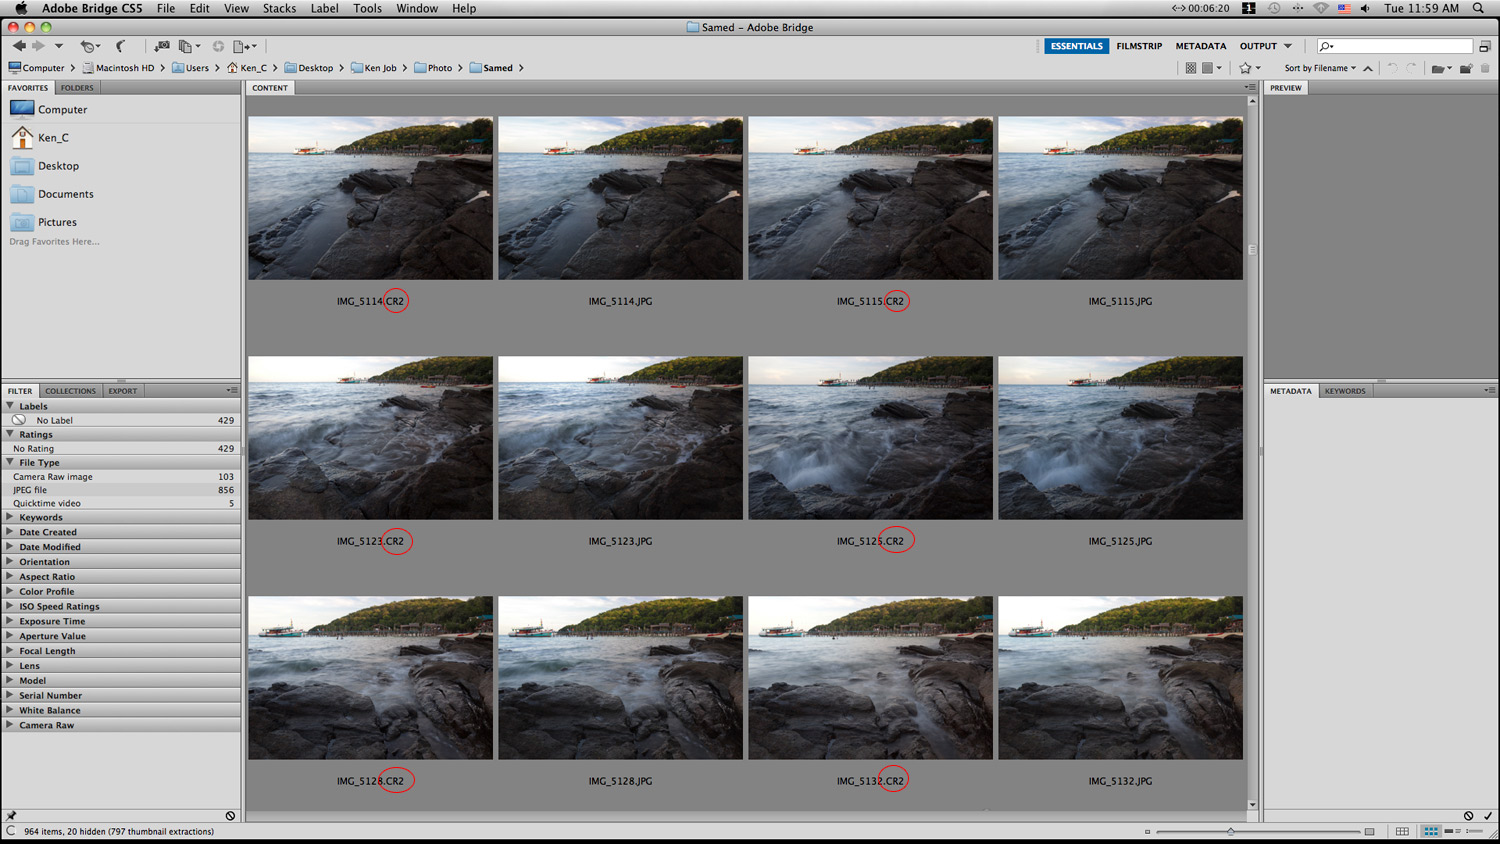This screenshot has width=1500, height=844.
Task: Open the Stacks menu
Action: (x=279, y=8)
